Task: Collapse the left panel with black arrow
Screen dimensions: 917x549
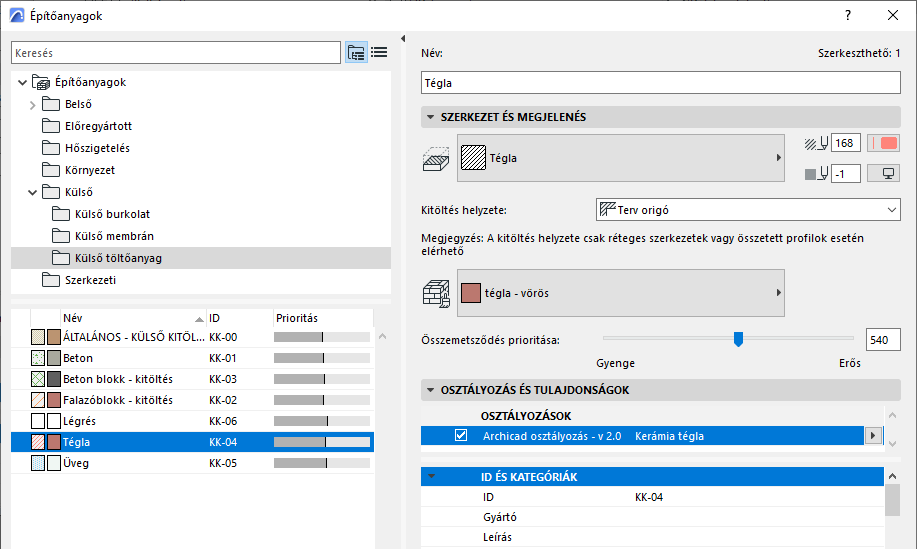Action: tap(403, 39)
